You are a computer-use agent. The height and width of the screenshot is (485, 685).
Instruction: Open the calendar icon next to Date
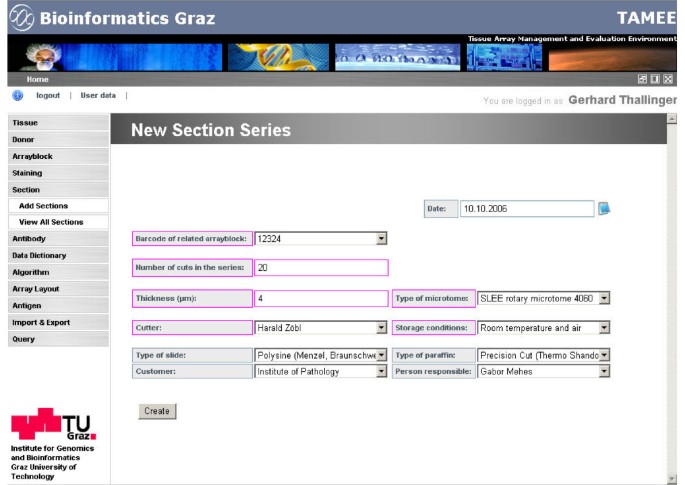point(604,208)
